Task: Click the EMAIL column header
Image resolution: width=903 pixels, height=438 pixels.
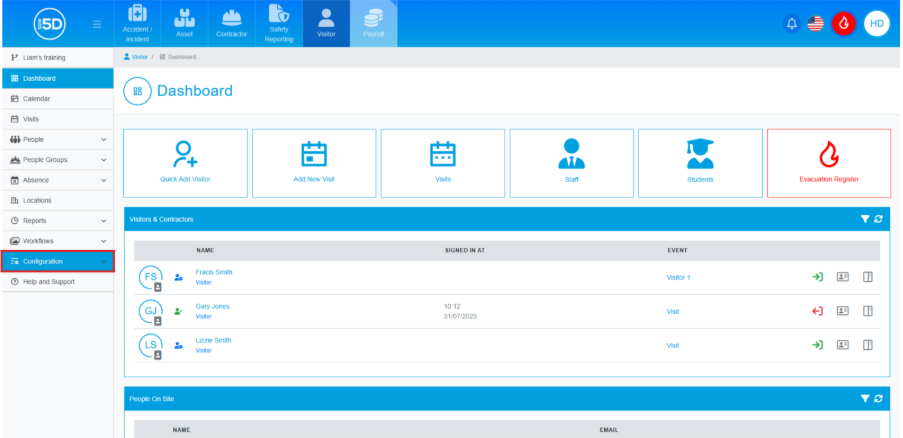Action: [x=609, y=430]
